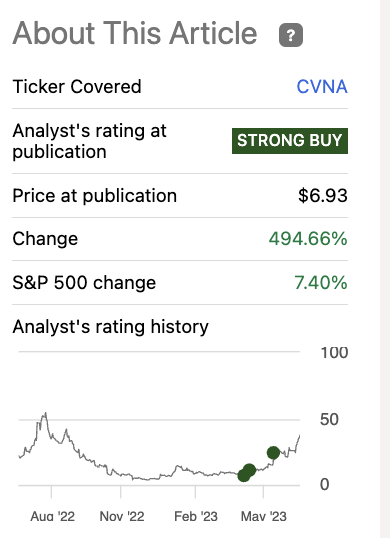The width and height of the screenshot is (390, 538).
Task: Click the Ticker Covered label
Action: (x=77, y=86)
